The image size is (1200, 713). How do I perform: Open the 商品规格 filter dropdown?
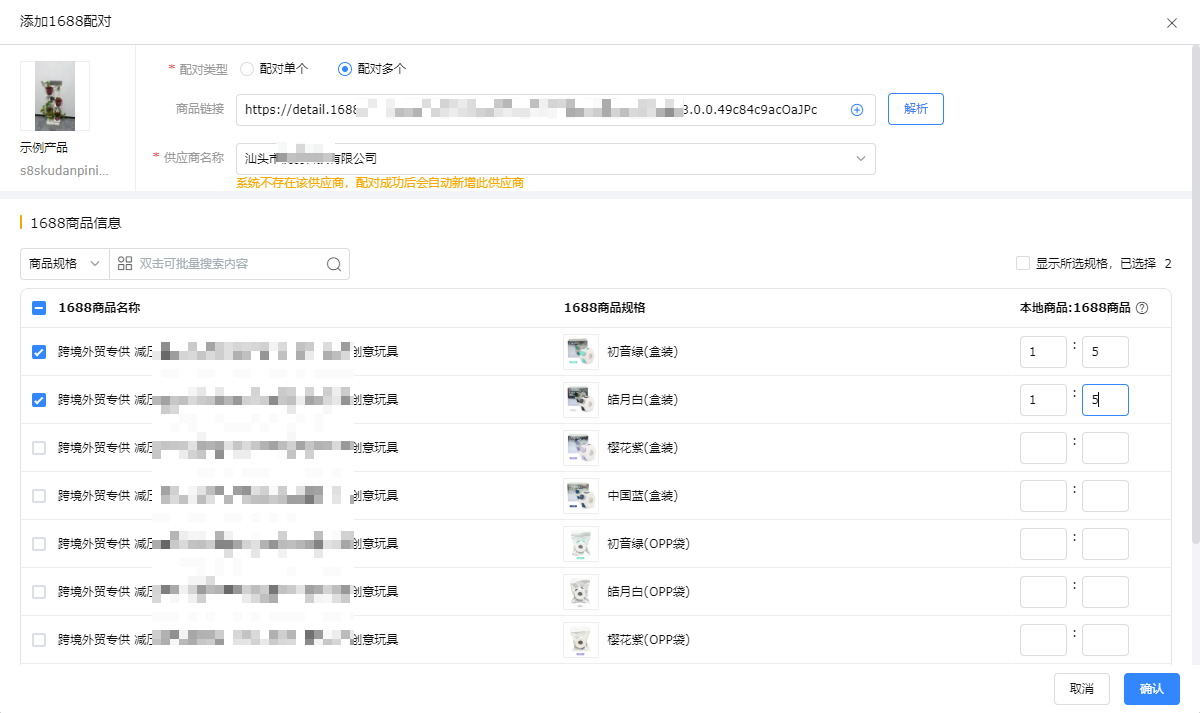point(65,264)
